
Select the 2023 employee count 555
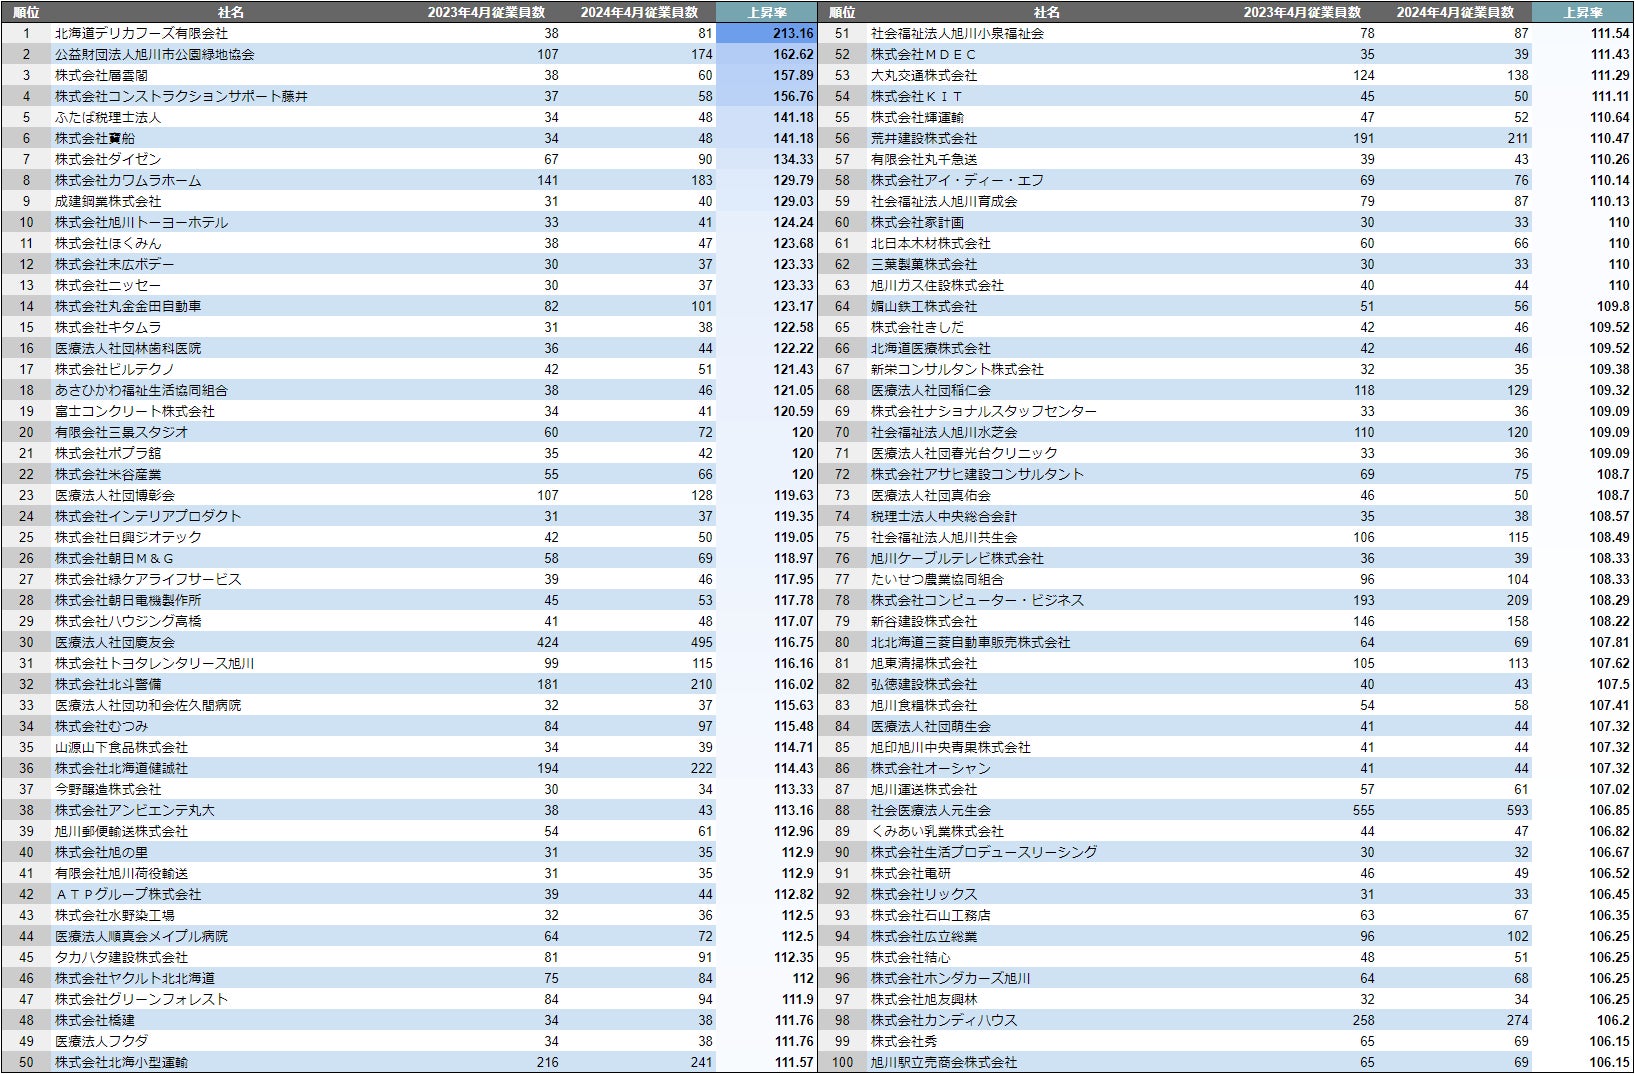click(1363, 810)
